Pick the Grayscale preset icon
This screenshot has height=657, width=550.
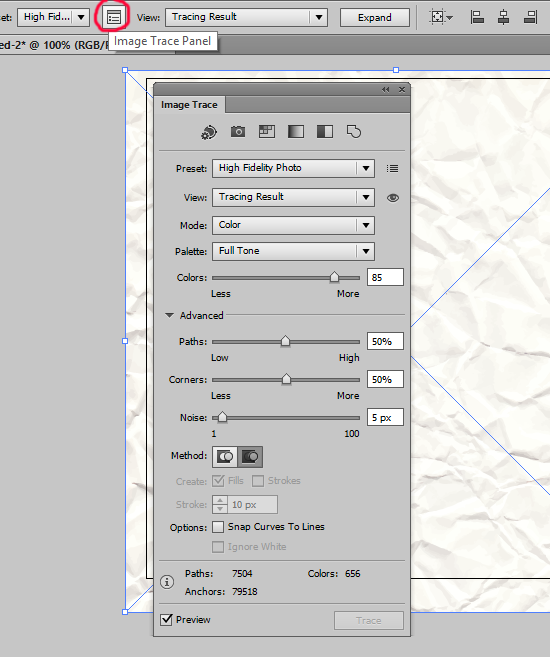(x=296, y=132)
